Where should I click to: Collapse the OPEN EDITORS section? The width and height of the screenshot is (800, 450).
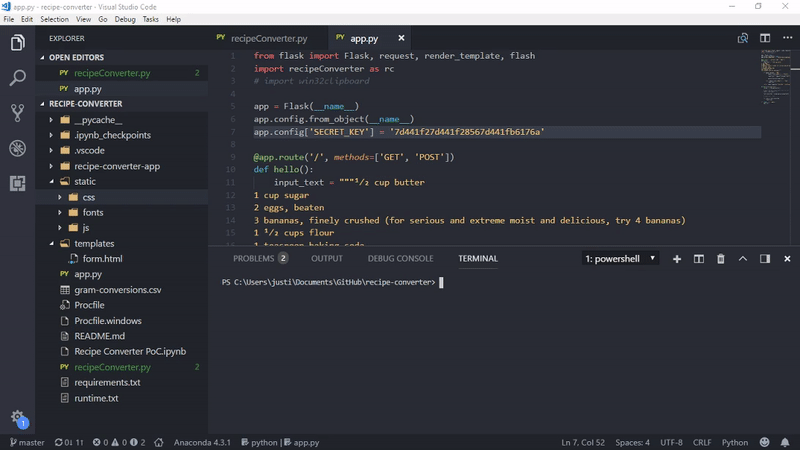(x=76, y=57)
